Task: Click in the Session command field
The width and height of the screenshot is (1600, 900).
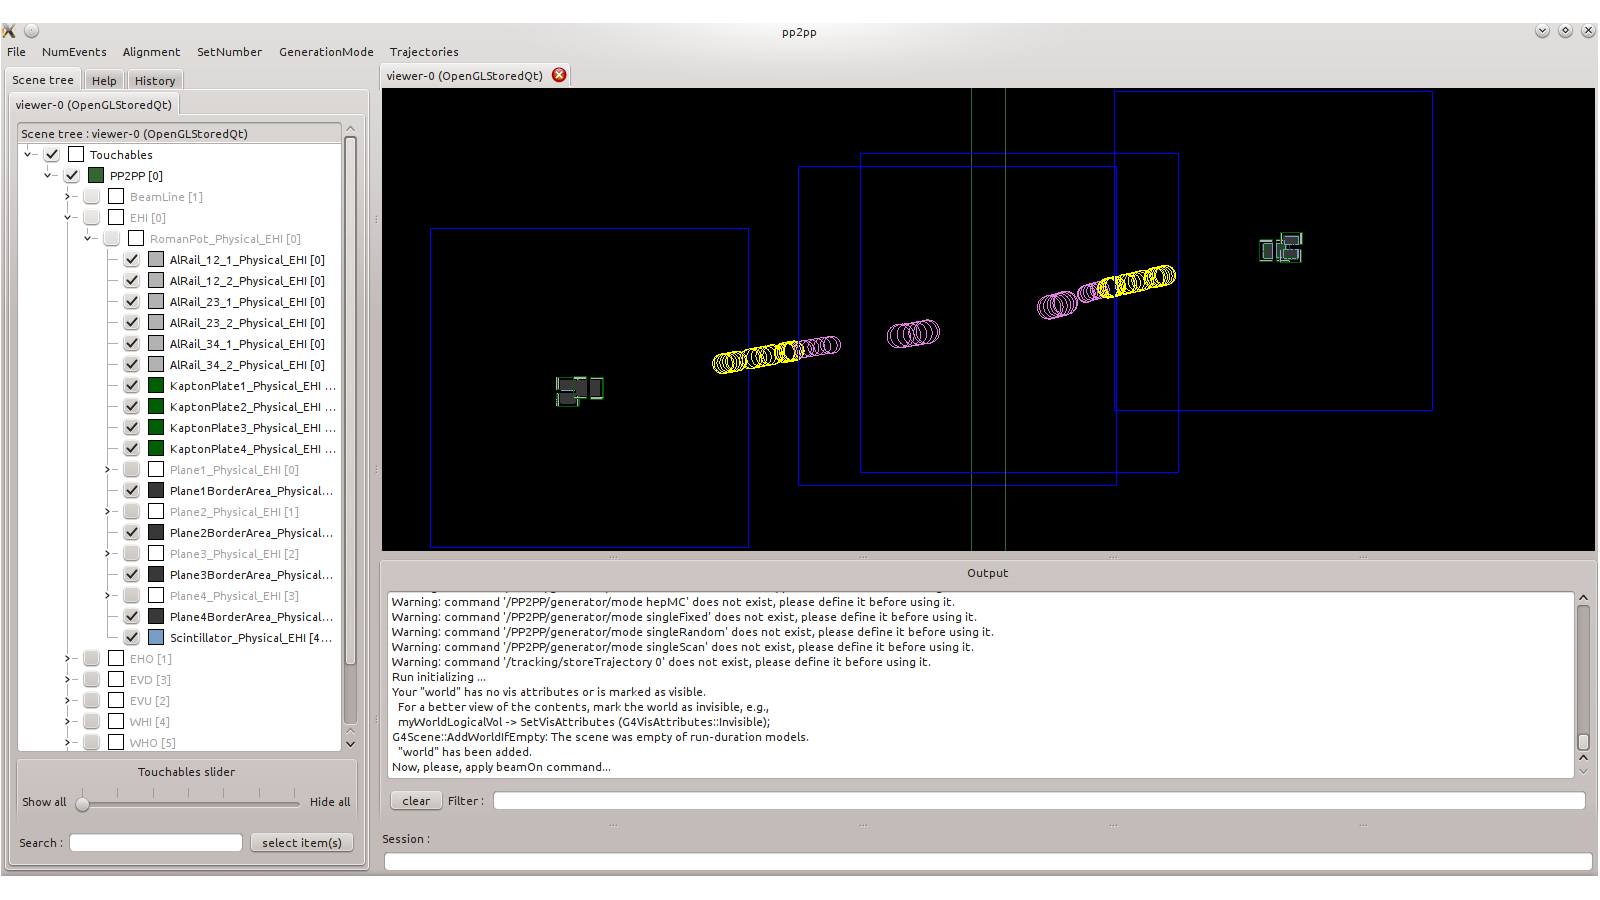Action: pos(988,862)
